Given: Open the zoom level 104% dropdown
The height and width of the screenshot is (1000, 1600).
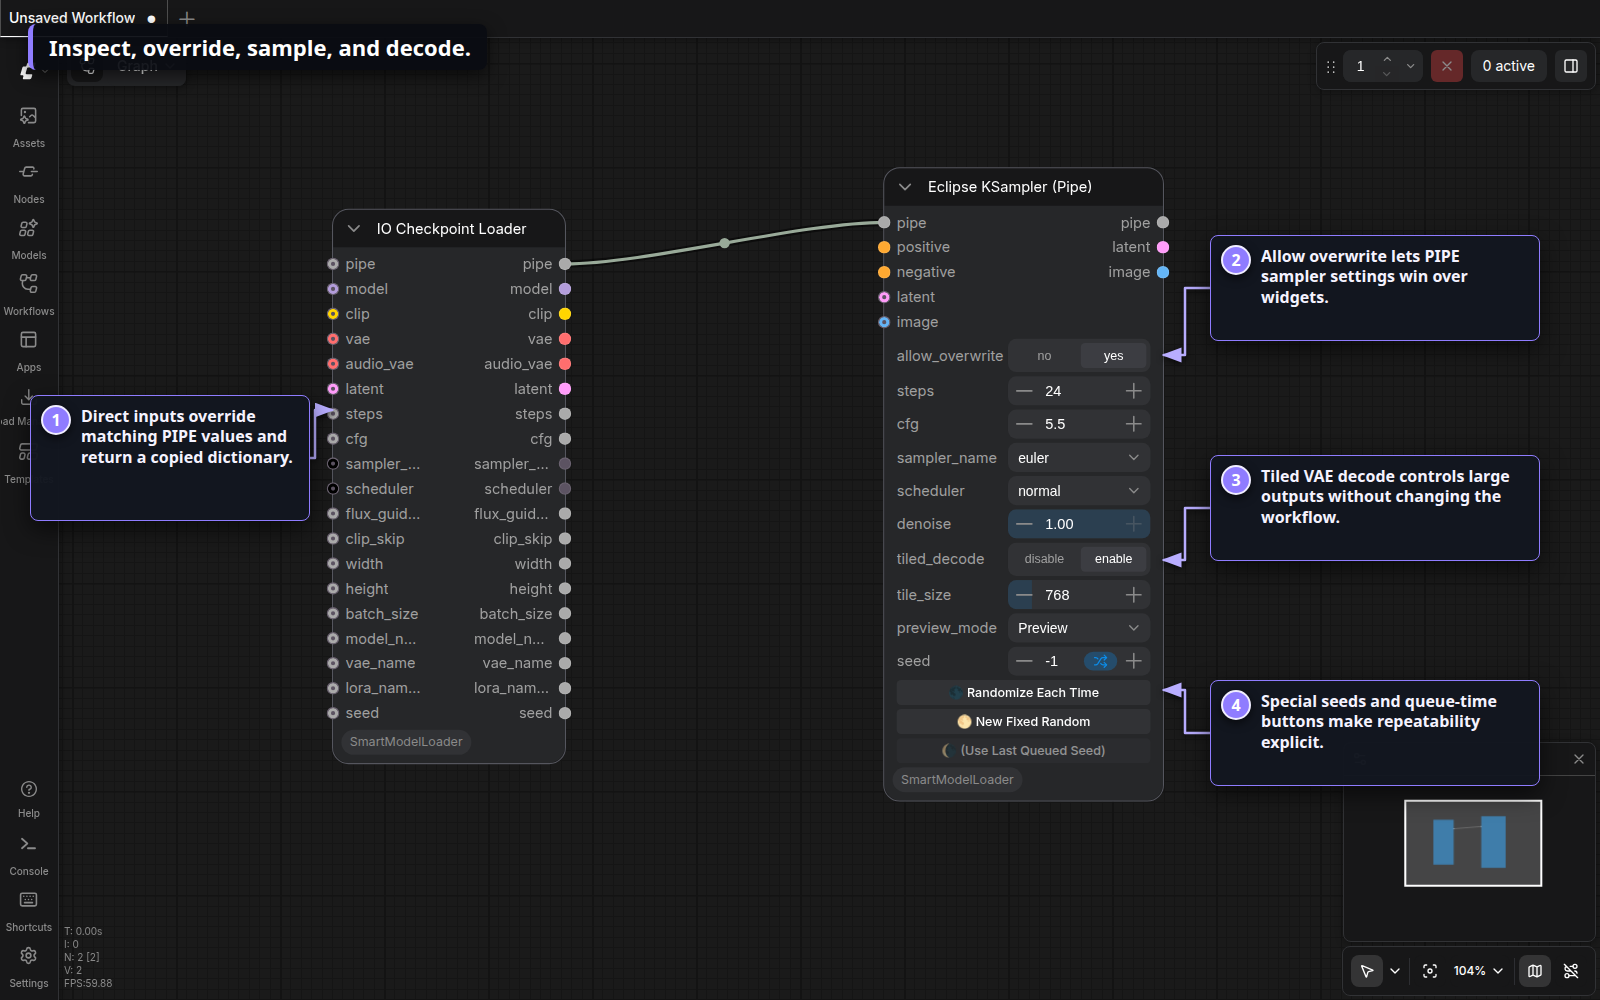Looking at the screenshot, I should pos(1478,971).
